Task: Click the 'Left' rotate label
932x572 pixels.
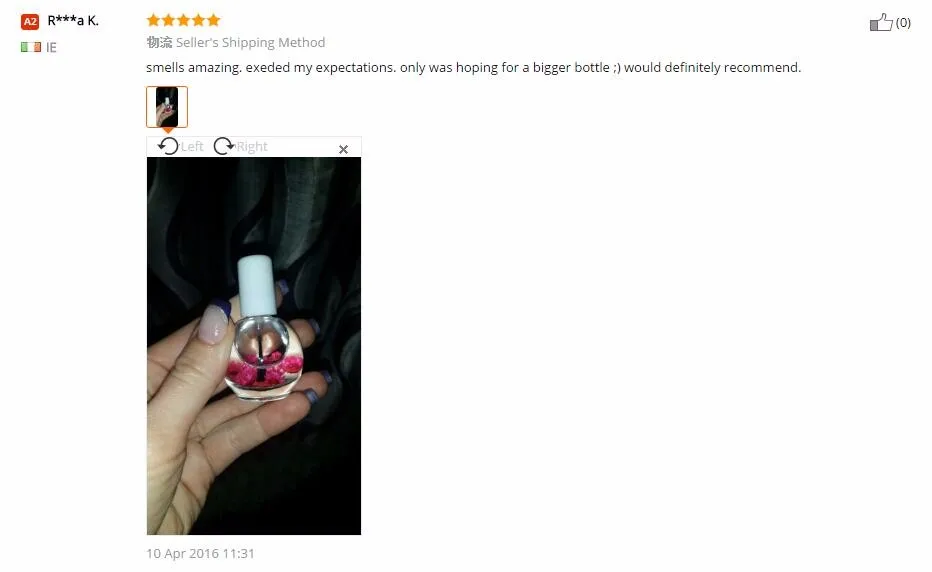Action: coord(192,146)
